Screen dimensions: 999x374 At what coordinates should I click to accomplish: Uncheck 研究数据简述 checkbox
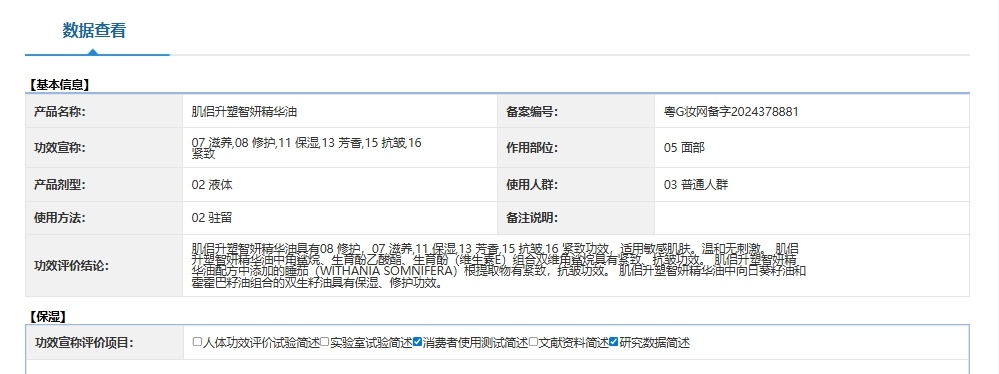pyautogui.click(x=614, y=342)
